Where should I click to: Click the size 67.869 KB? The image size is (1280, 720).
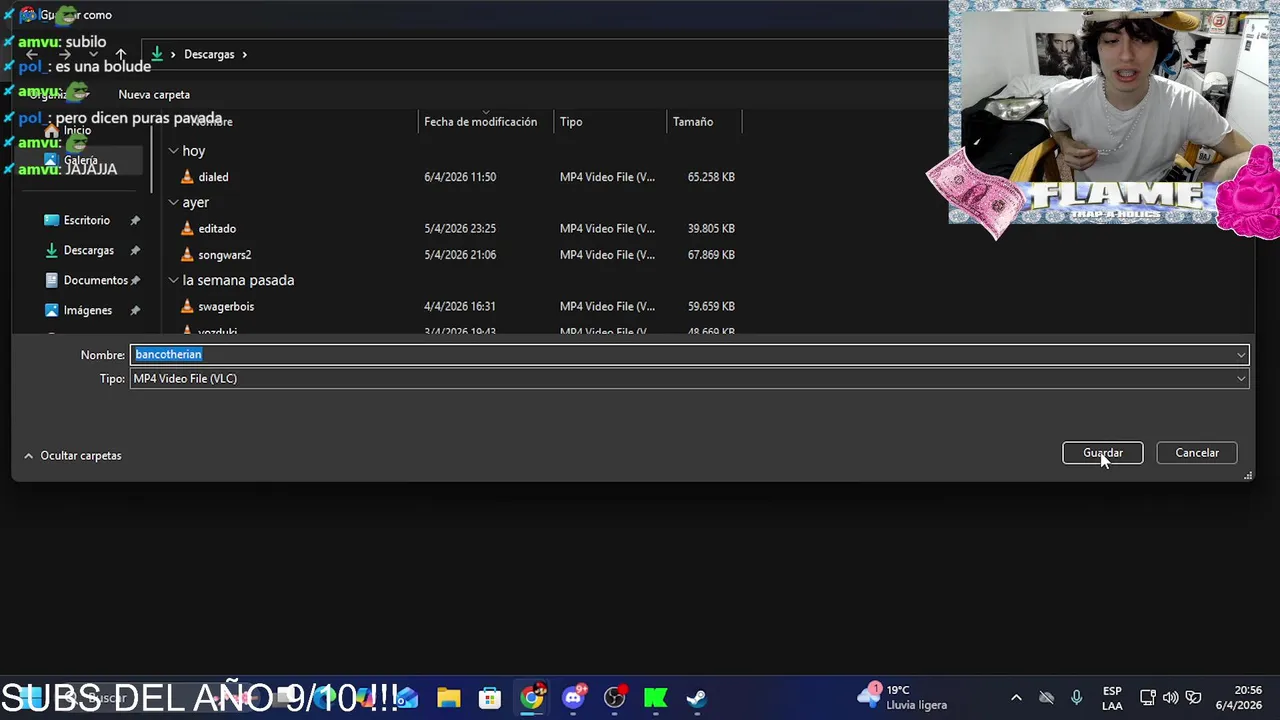[711, 255]
